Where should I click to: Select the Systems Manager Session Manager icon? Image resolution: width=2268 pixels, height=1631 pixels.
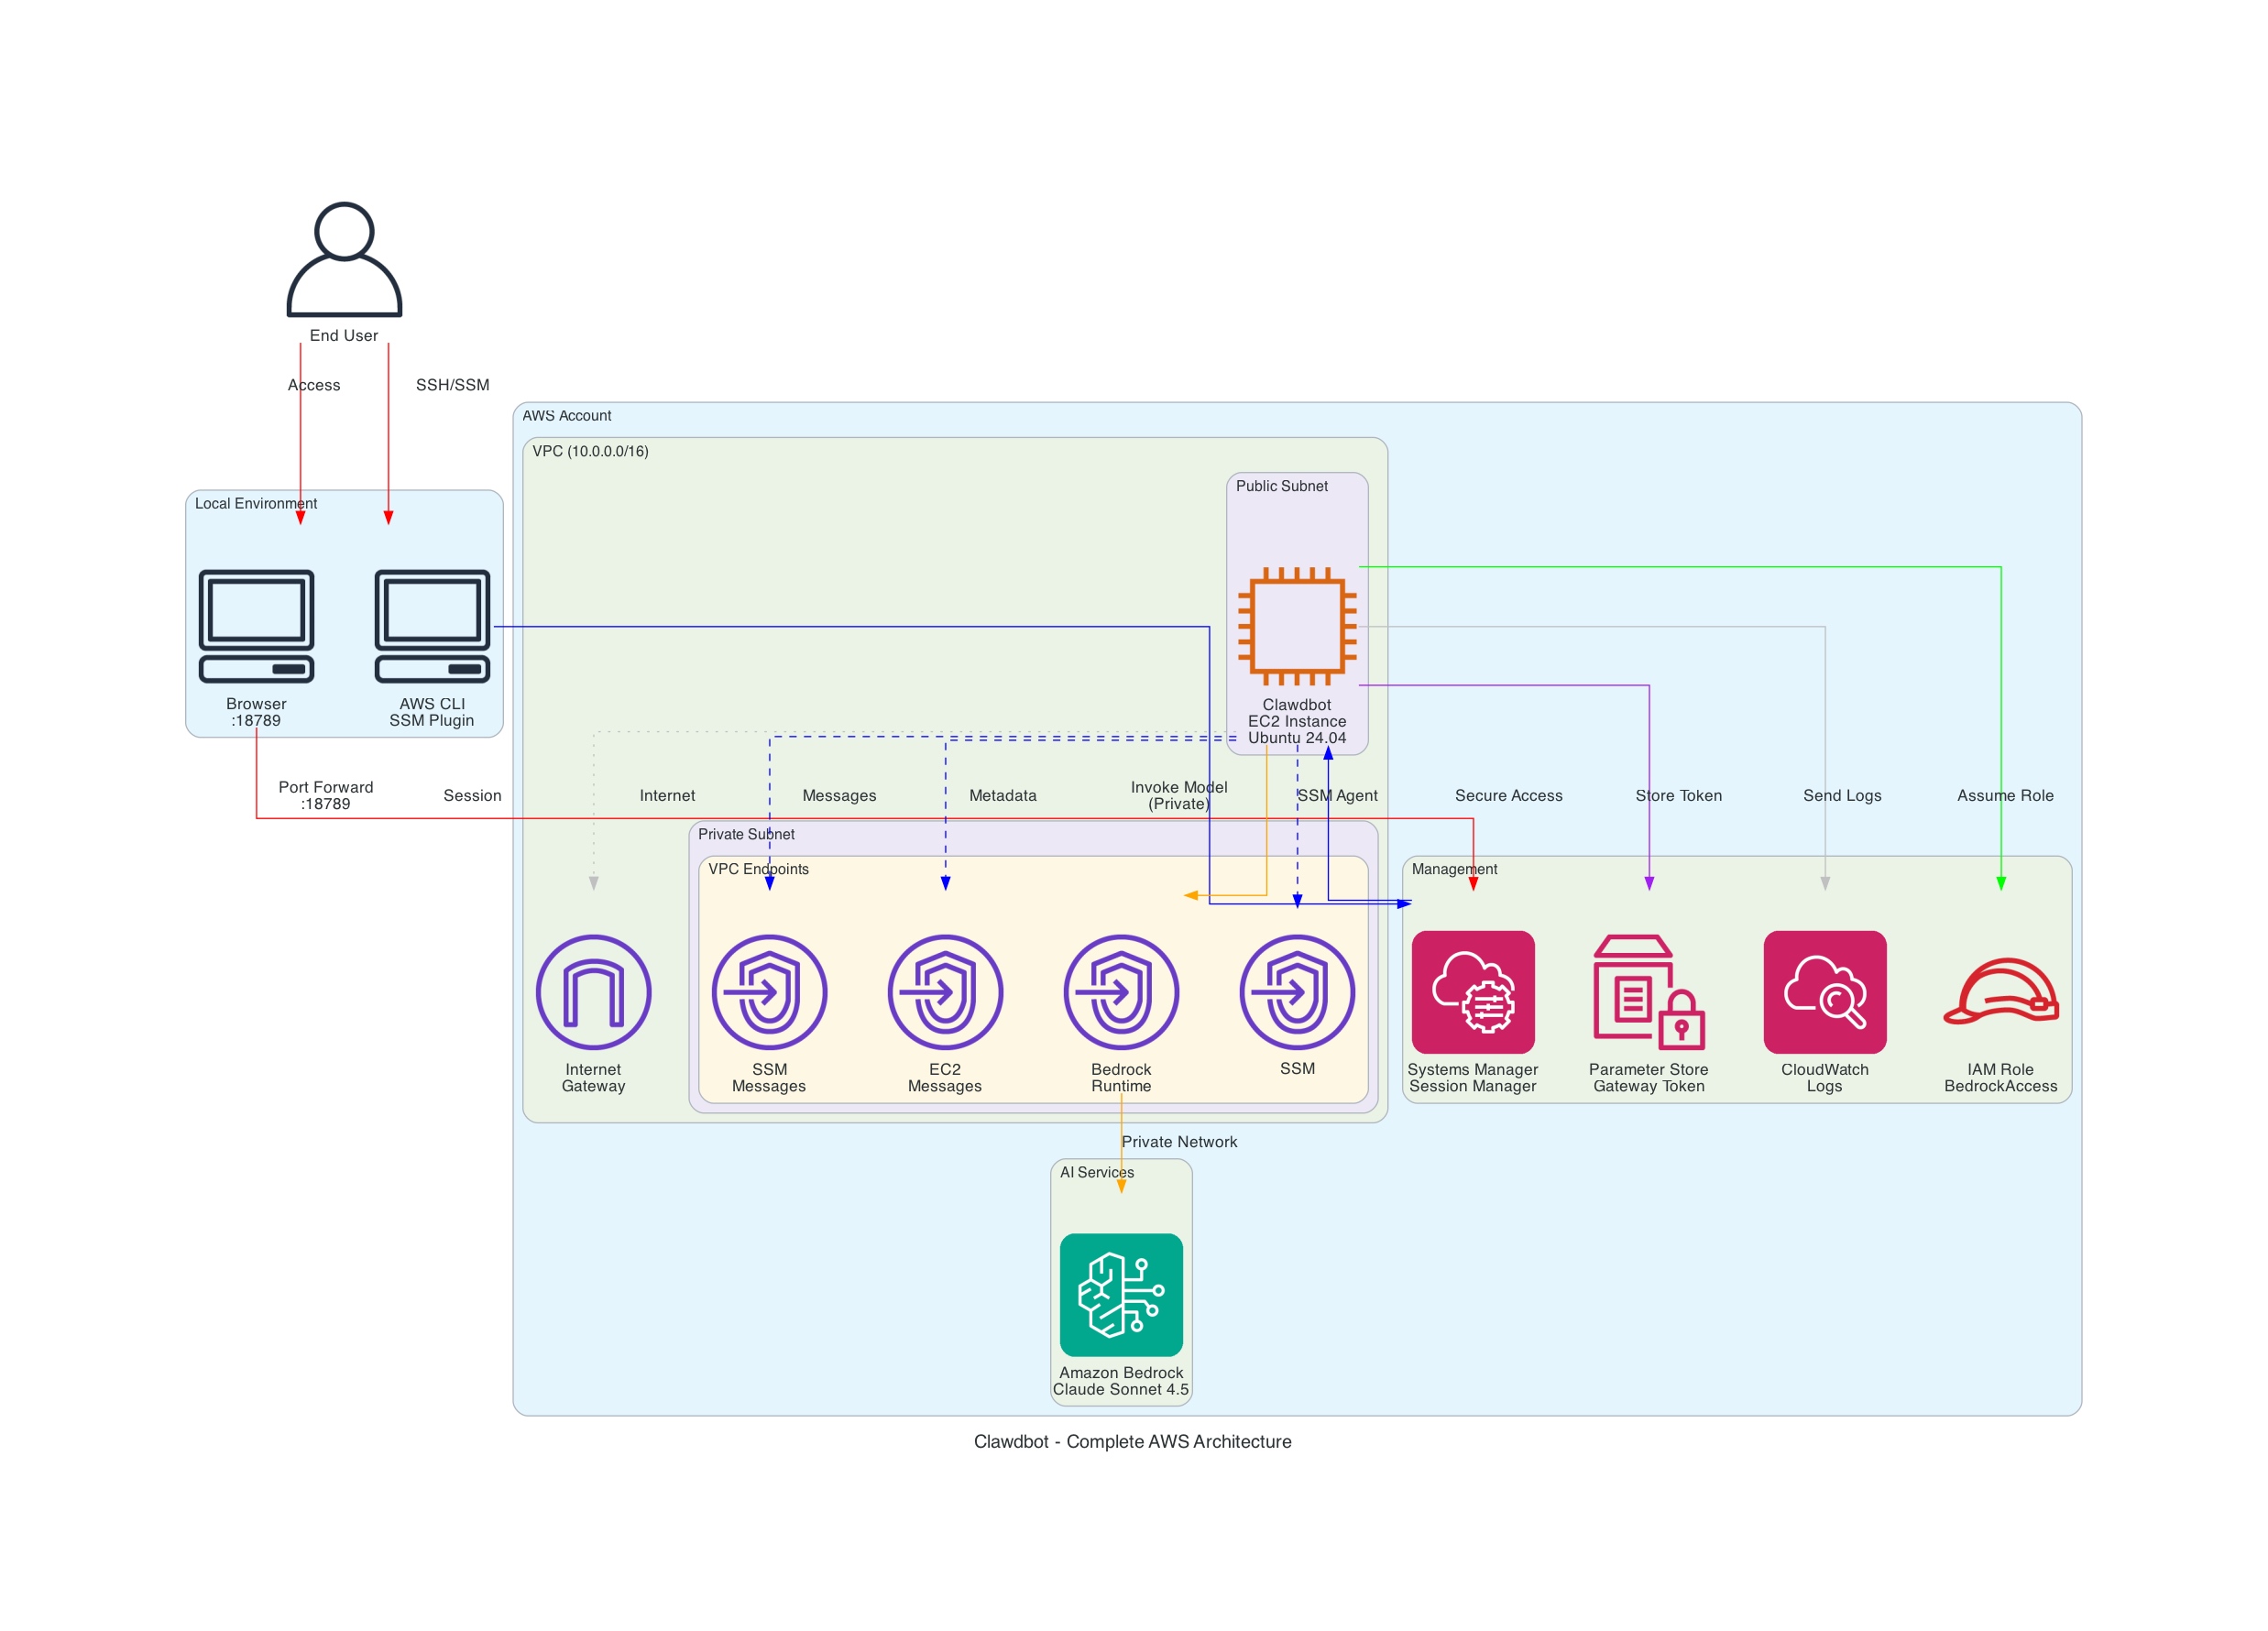(1473, 992)
